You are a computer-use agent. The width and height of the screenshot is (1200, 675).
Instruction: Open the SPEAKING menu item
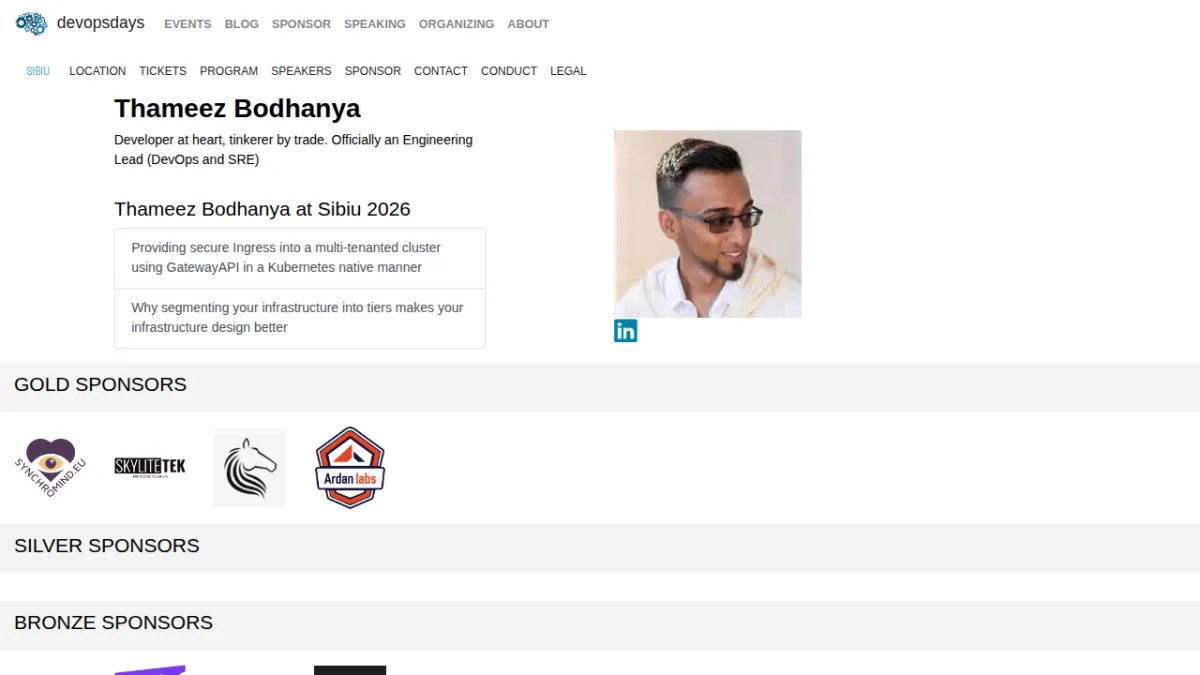pyautogui.click(x=375, y=24)
